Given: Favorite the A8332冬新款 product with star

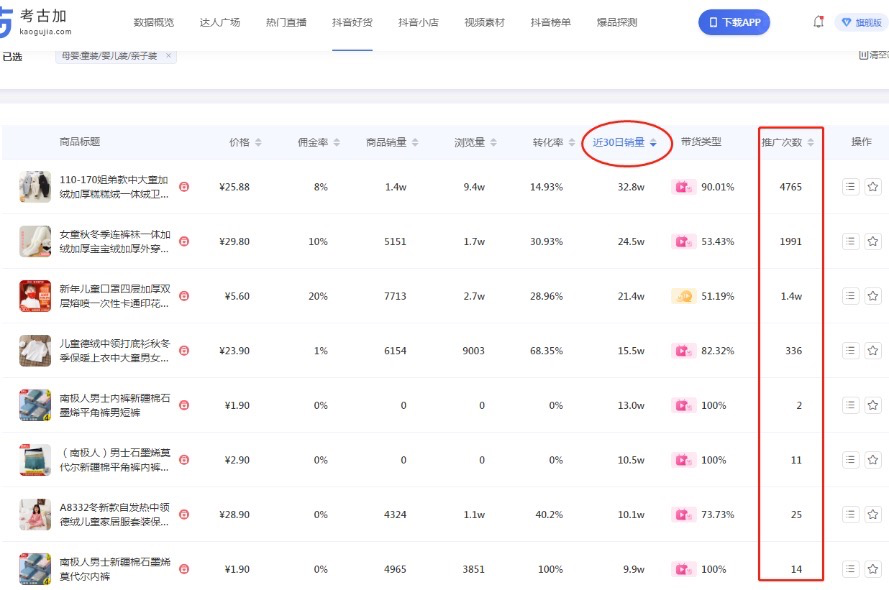Looking at the screenshot, I should click(x=873, y=514).
